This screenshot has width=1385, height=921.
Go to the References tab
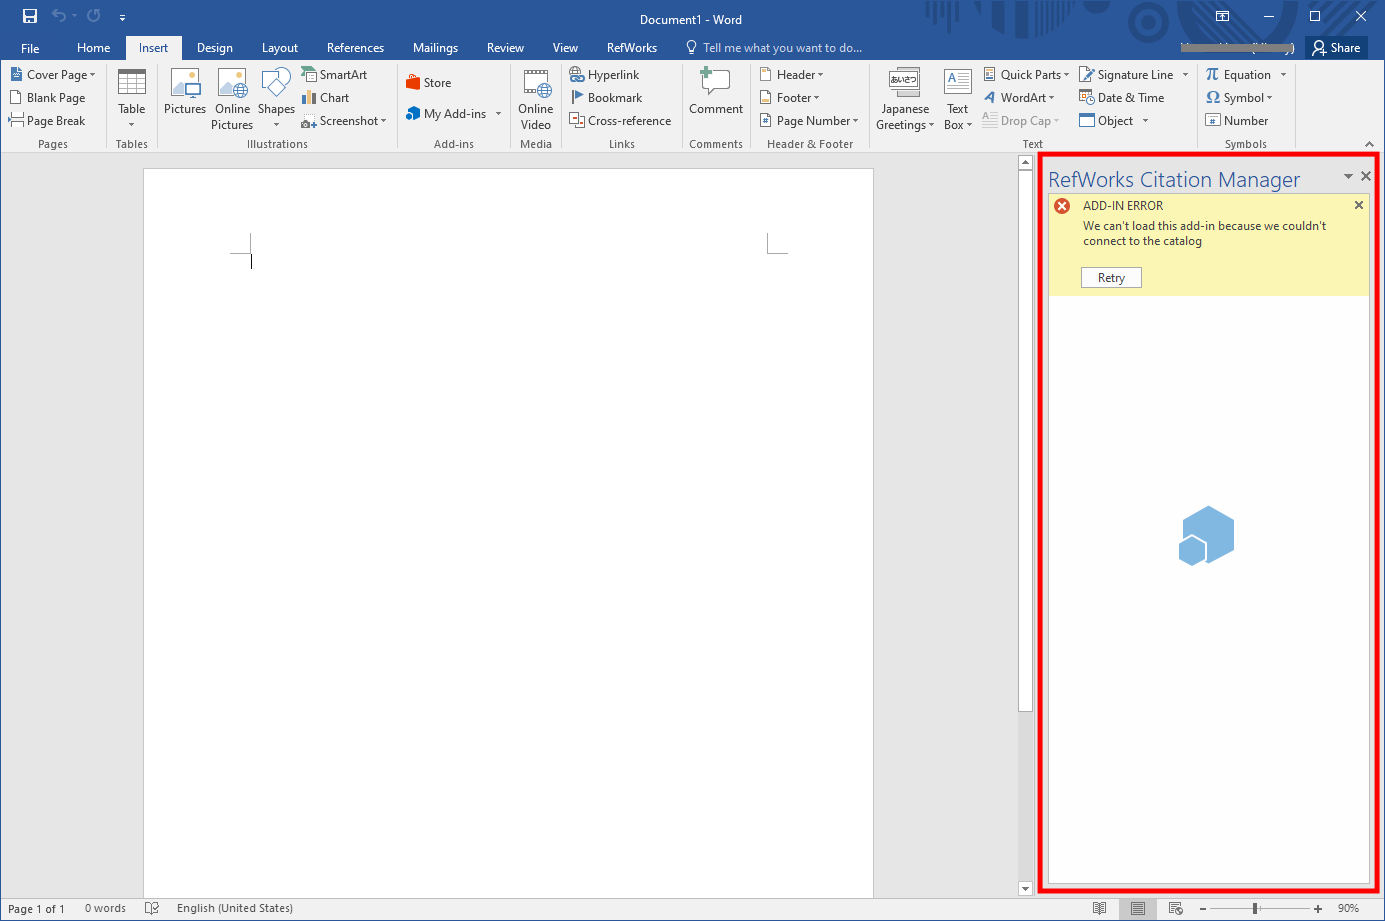click(355, 48)
